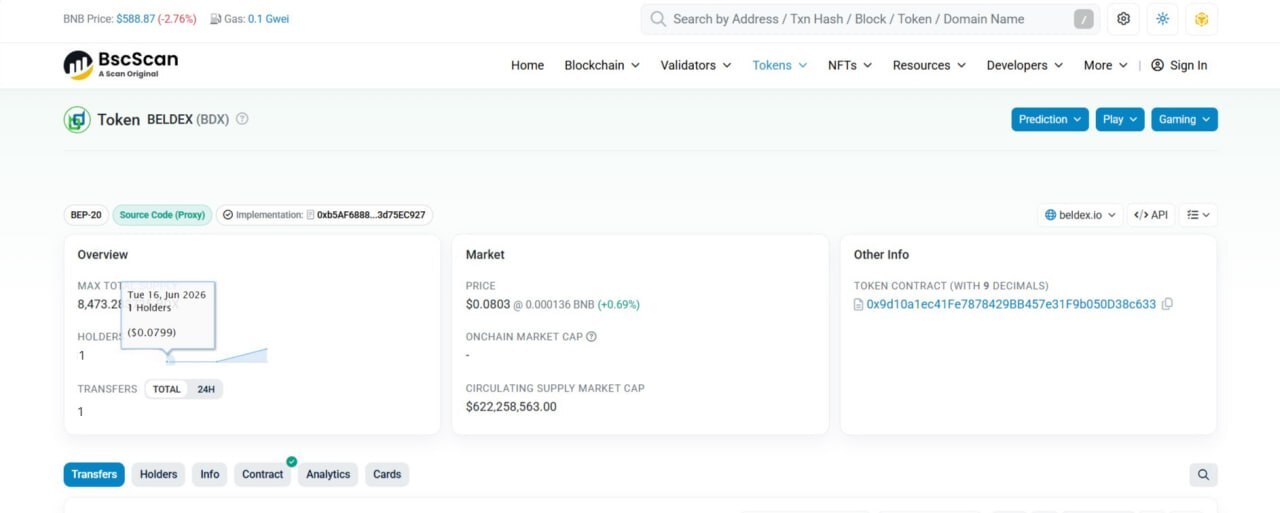Click the API code button

(1151, 215)
